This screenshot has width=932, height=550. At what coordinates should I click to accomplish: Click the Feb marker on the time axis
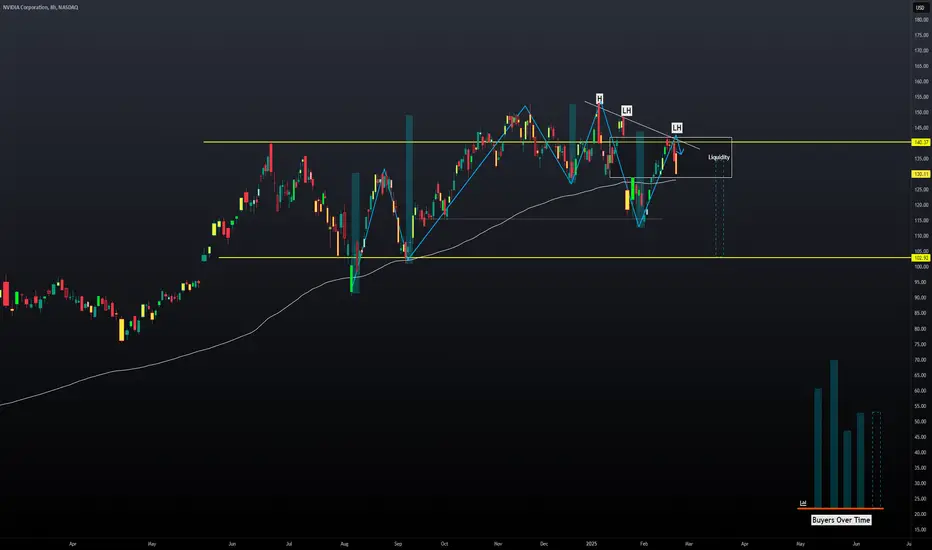tap(644, 543)
